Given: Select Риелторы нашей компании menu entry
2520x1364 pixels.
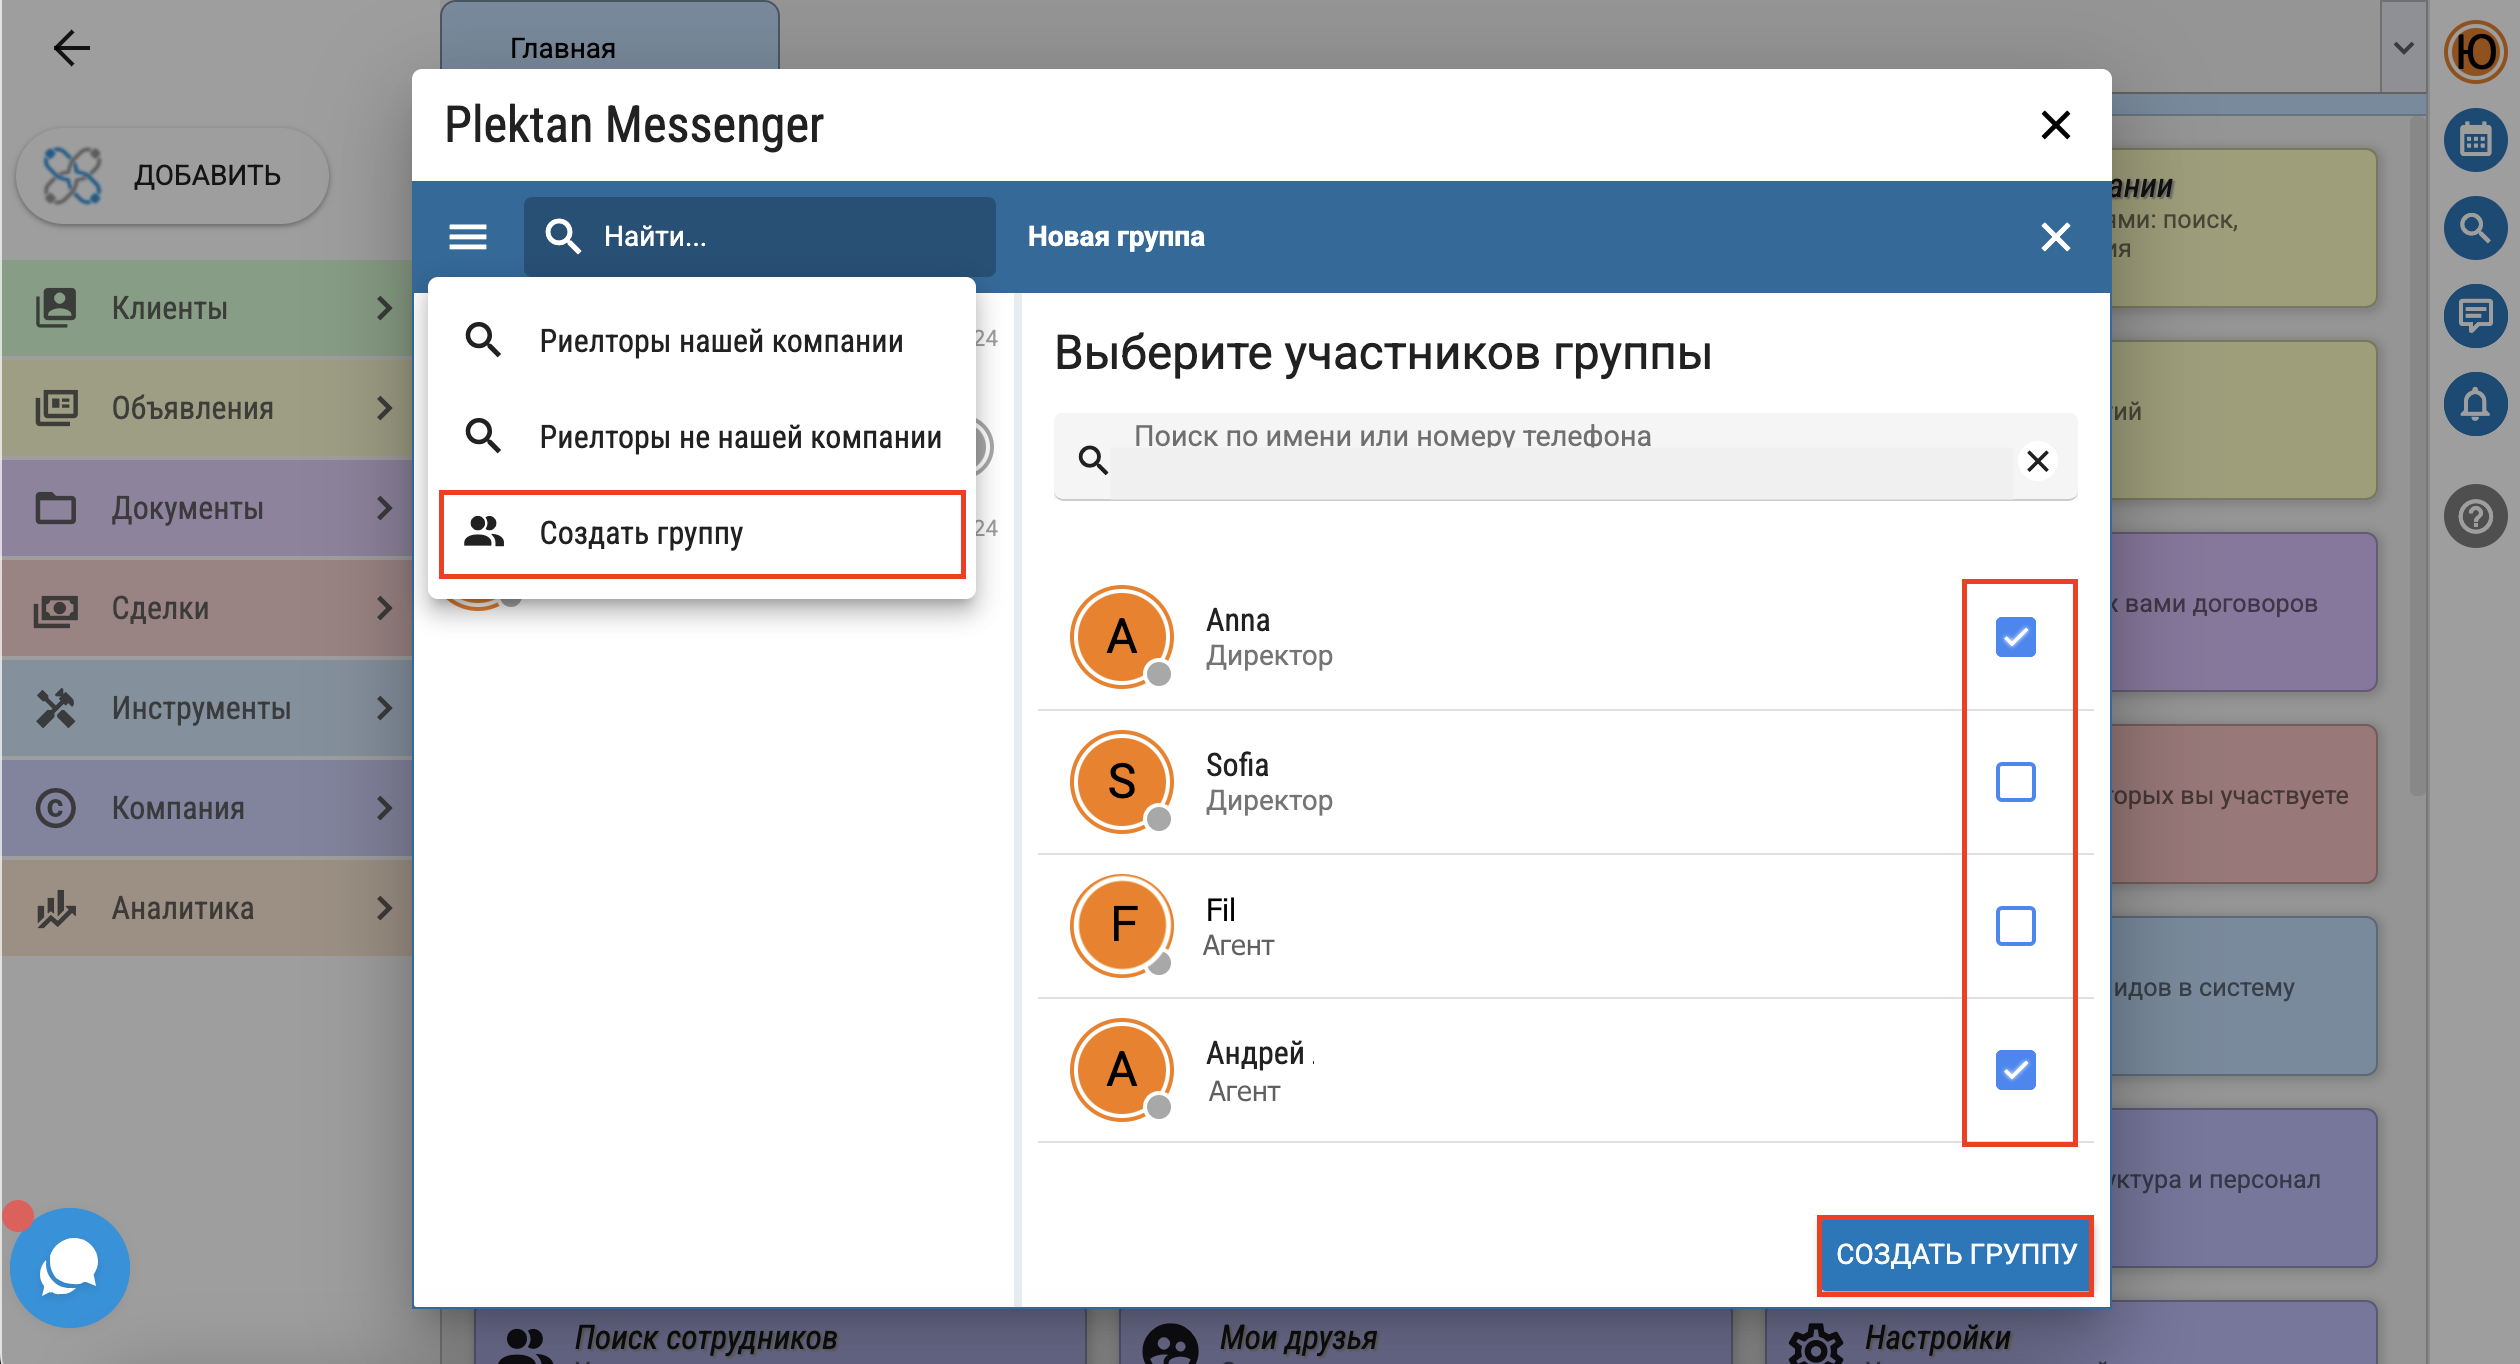Looking at the screenshot, I should 702,341.
